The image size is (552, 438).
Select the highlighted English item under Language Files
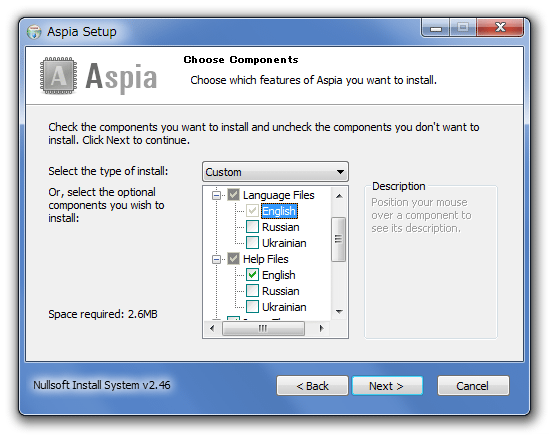tap(279, 211)
